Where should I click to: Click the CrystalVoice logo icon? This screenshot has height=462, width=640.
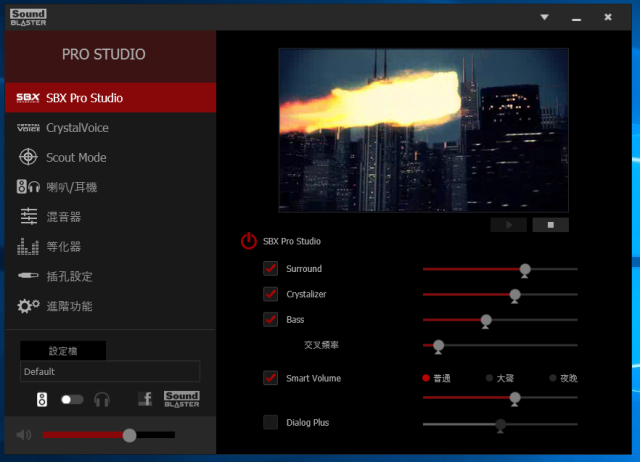[x=28, y=128]
